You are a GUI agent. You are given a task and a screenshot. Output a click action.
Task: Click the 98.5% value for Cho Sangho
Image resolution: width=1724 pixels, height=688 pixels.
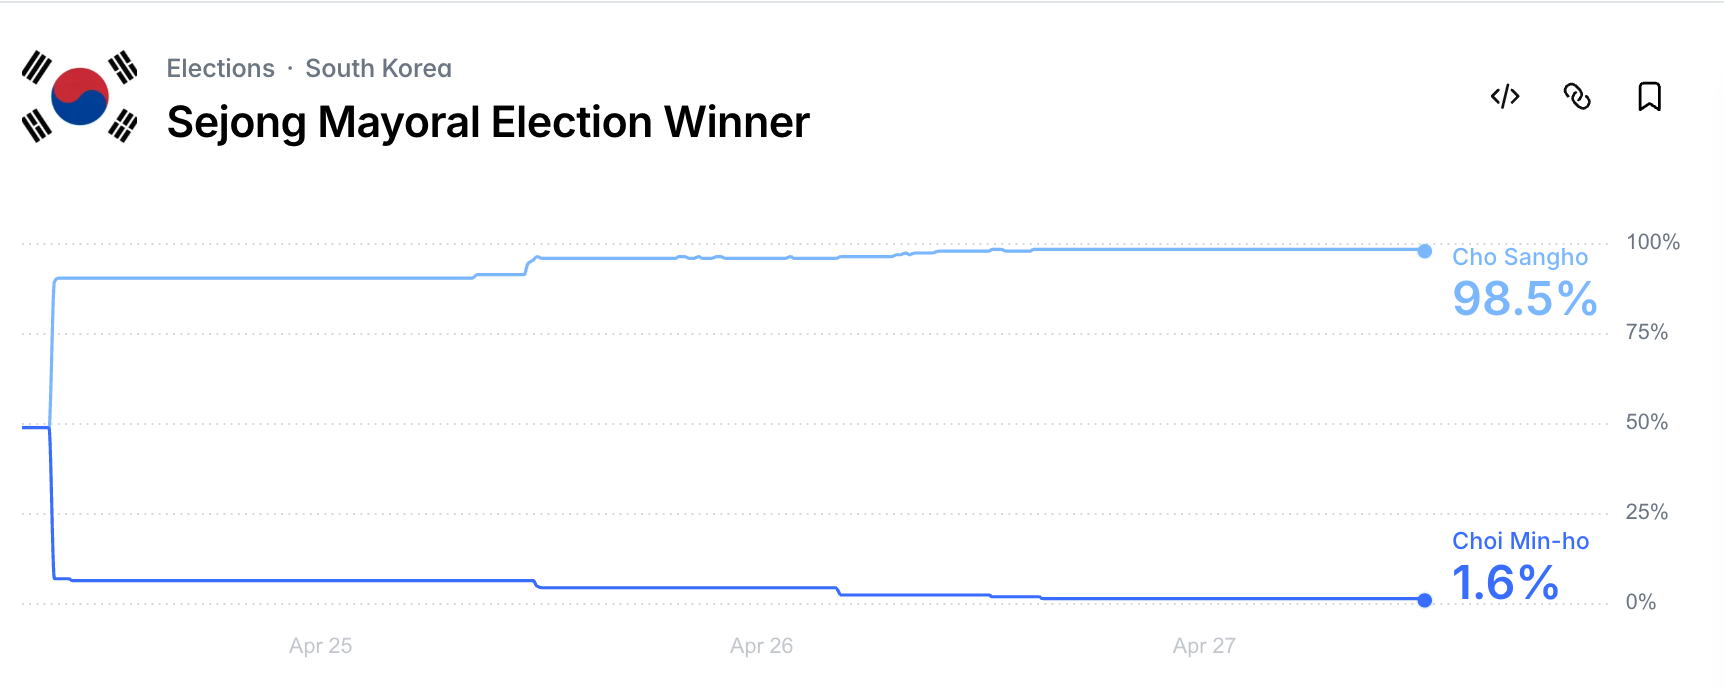click(1524, 299)
